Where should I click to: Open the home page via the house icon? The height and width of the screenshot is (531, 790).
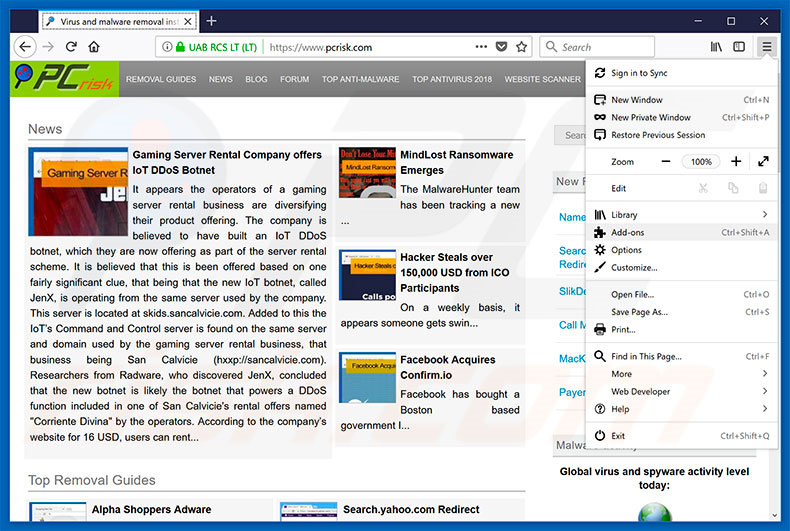[94, 47]
